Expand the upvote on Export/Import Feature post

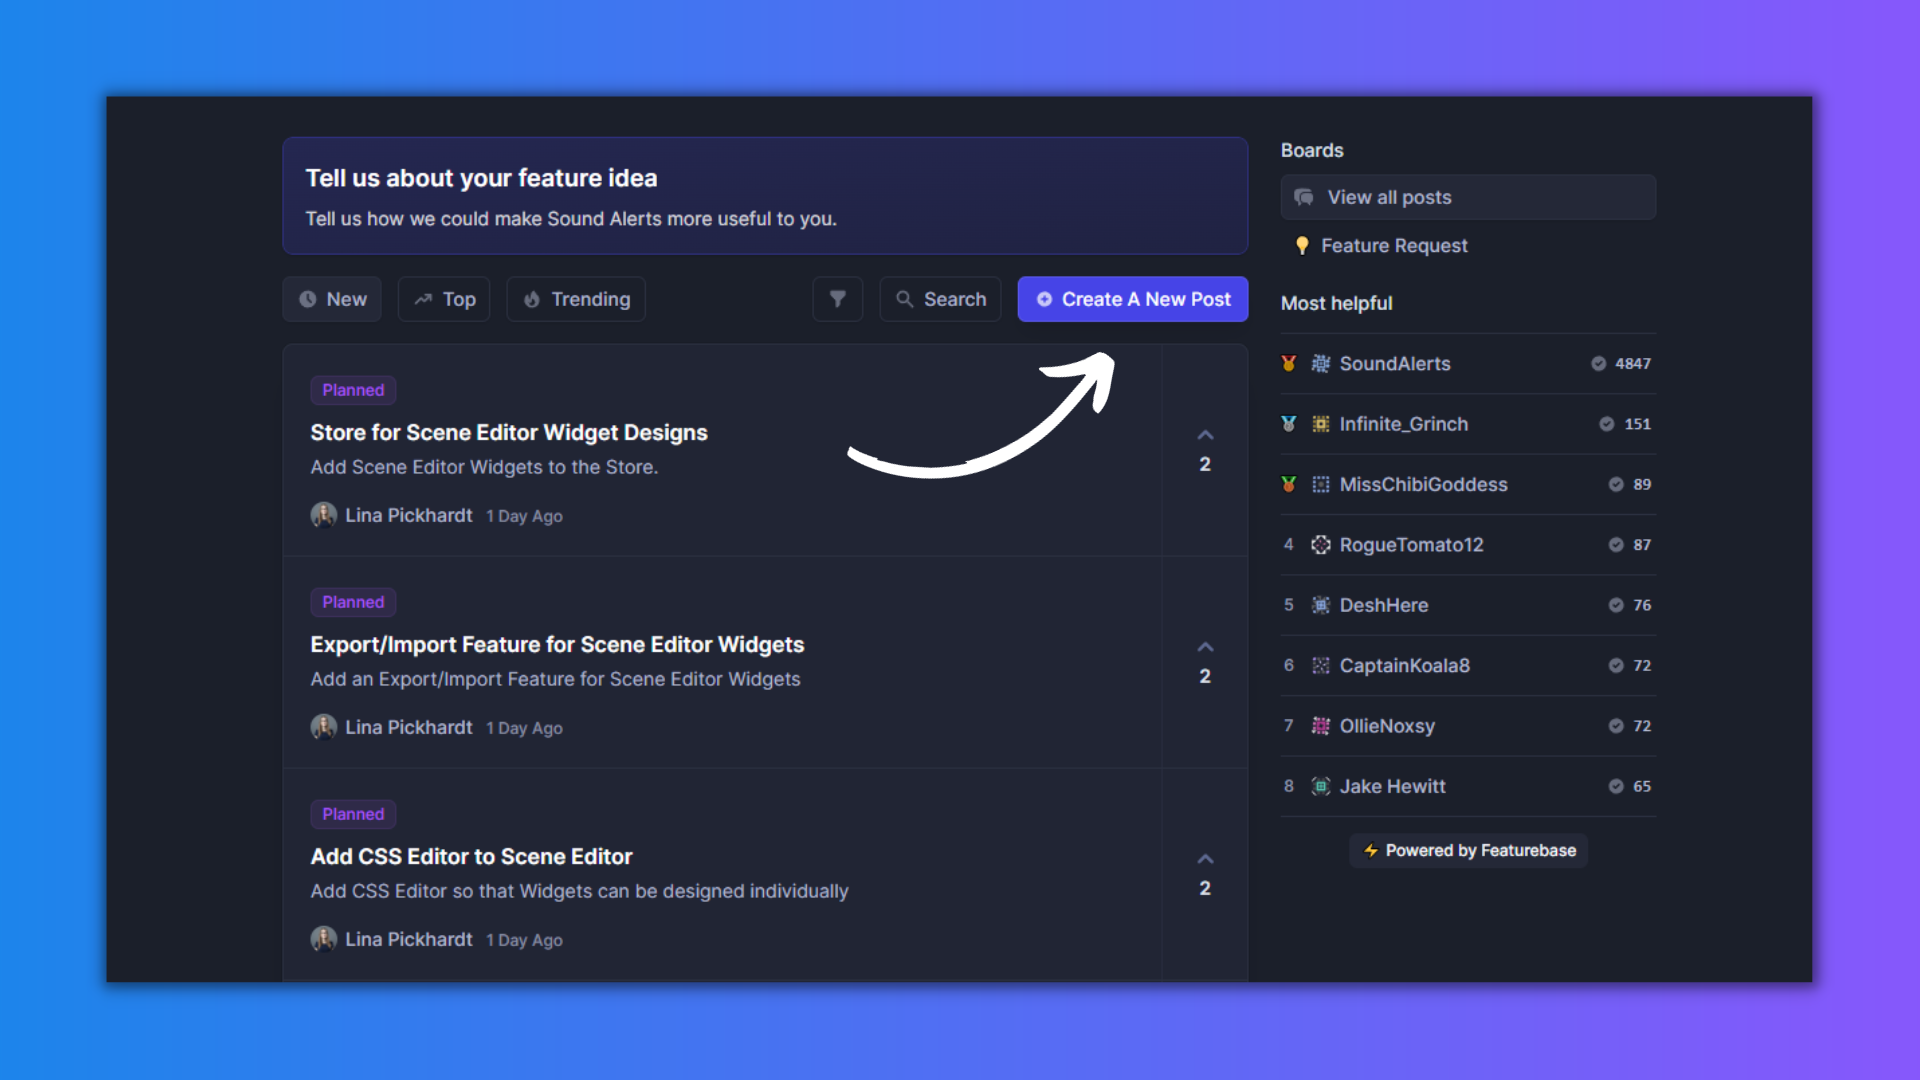click(x=1205, y=646)
